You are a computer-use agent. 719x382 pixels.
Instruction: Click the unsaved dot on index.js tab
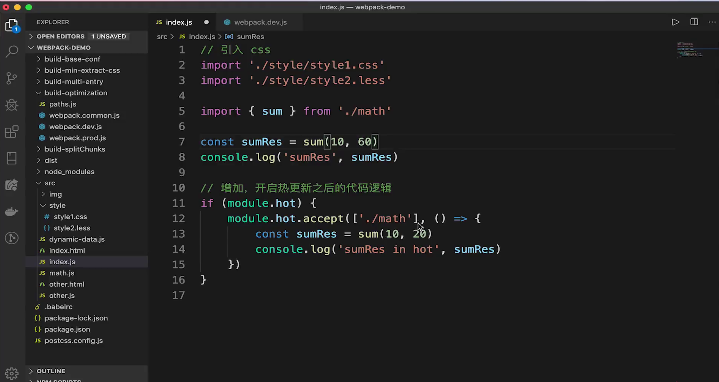pos(206,22)
